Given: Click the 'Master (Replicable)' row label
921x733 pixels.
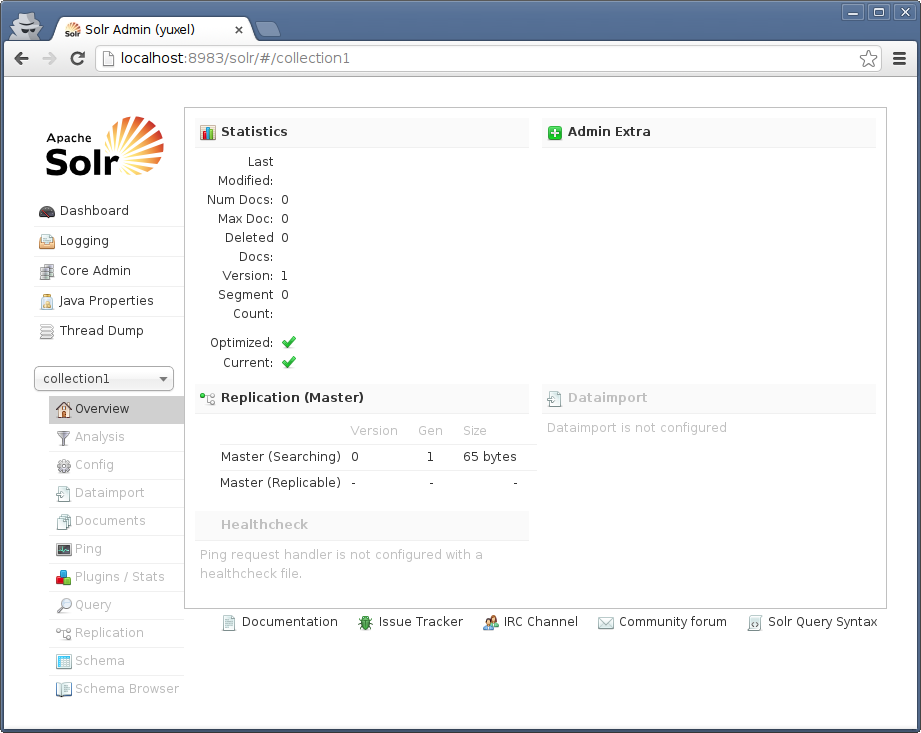Looking at the screenshot, I should [280, 483].
